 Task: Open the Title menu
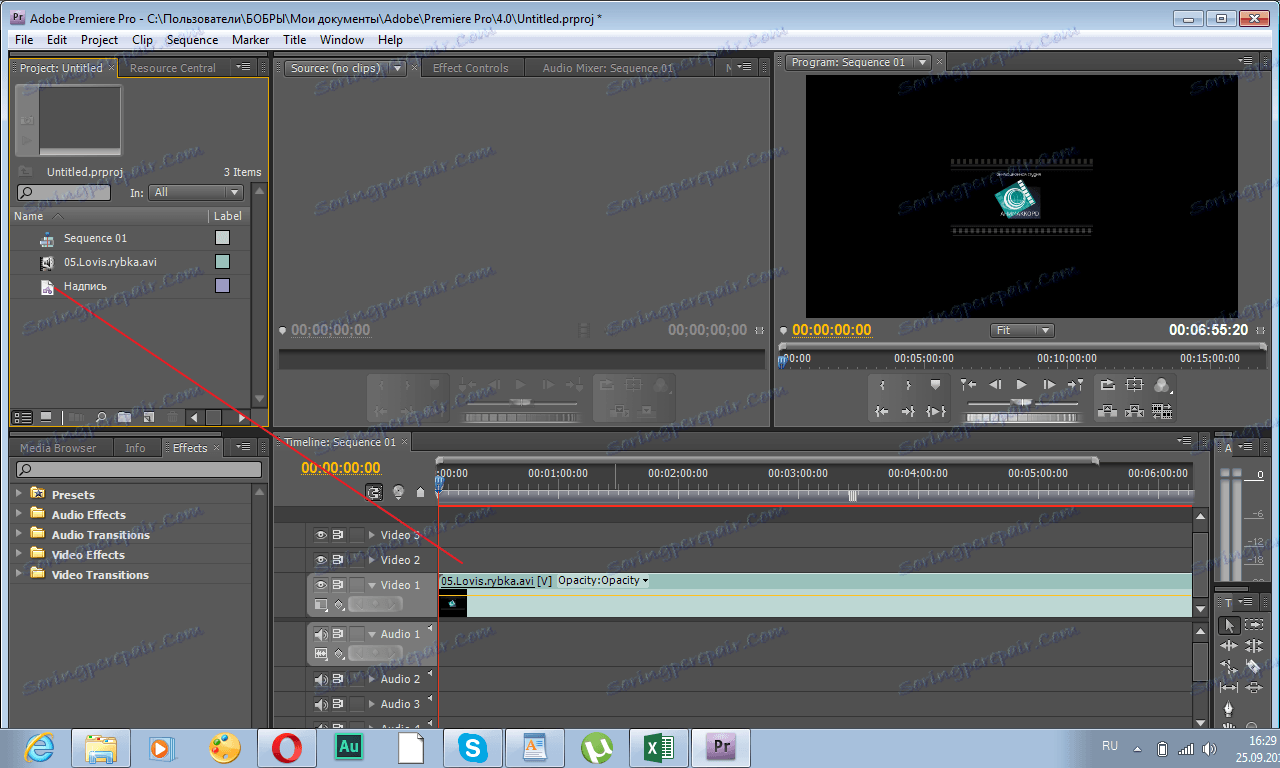coord(294,40)
